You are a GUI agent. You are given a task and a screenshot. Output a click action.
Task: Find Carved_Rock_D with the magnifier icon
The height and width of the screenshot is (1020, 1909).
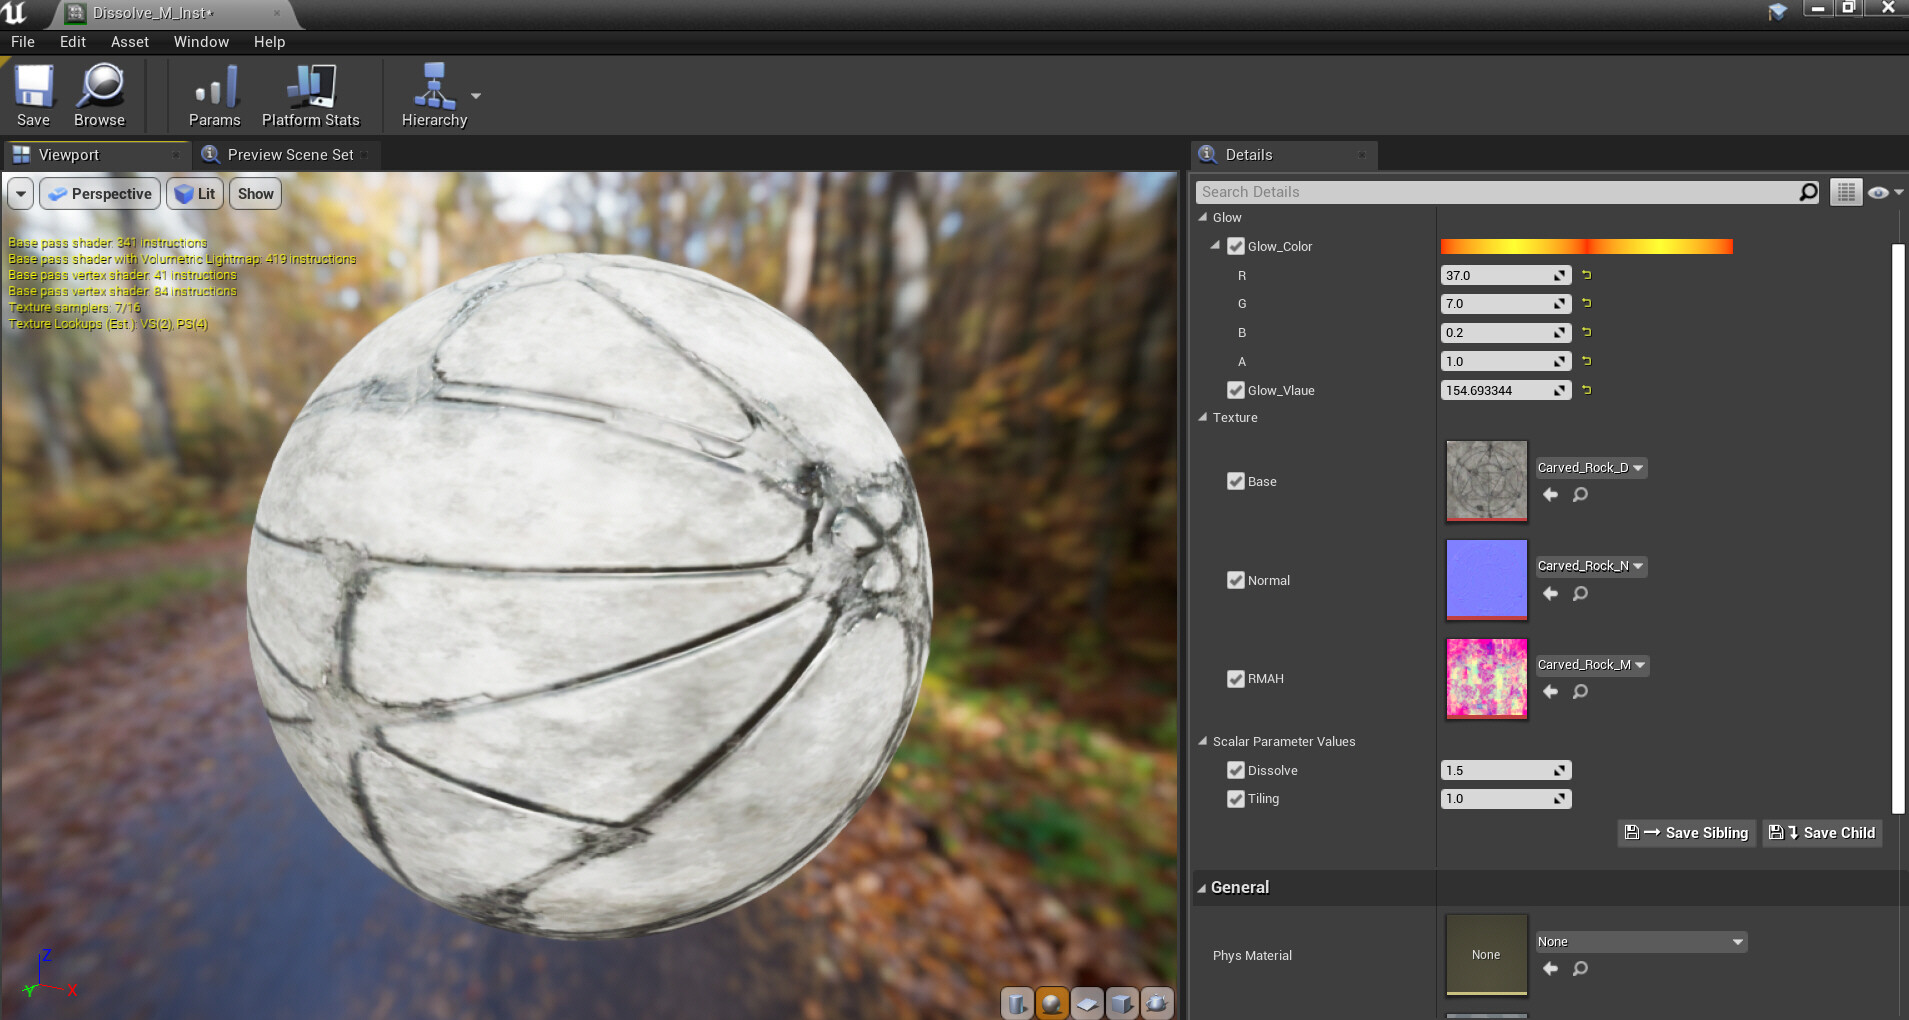coord(1579,494)
